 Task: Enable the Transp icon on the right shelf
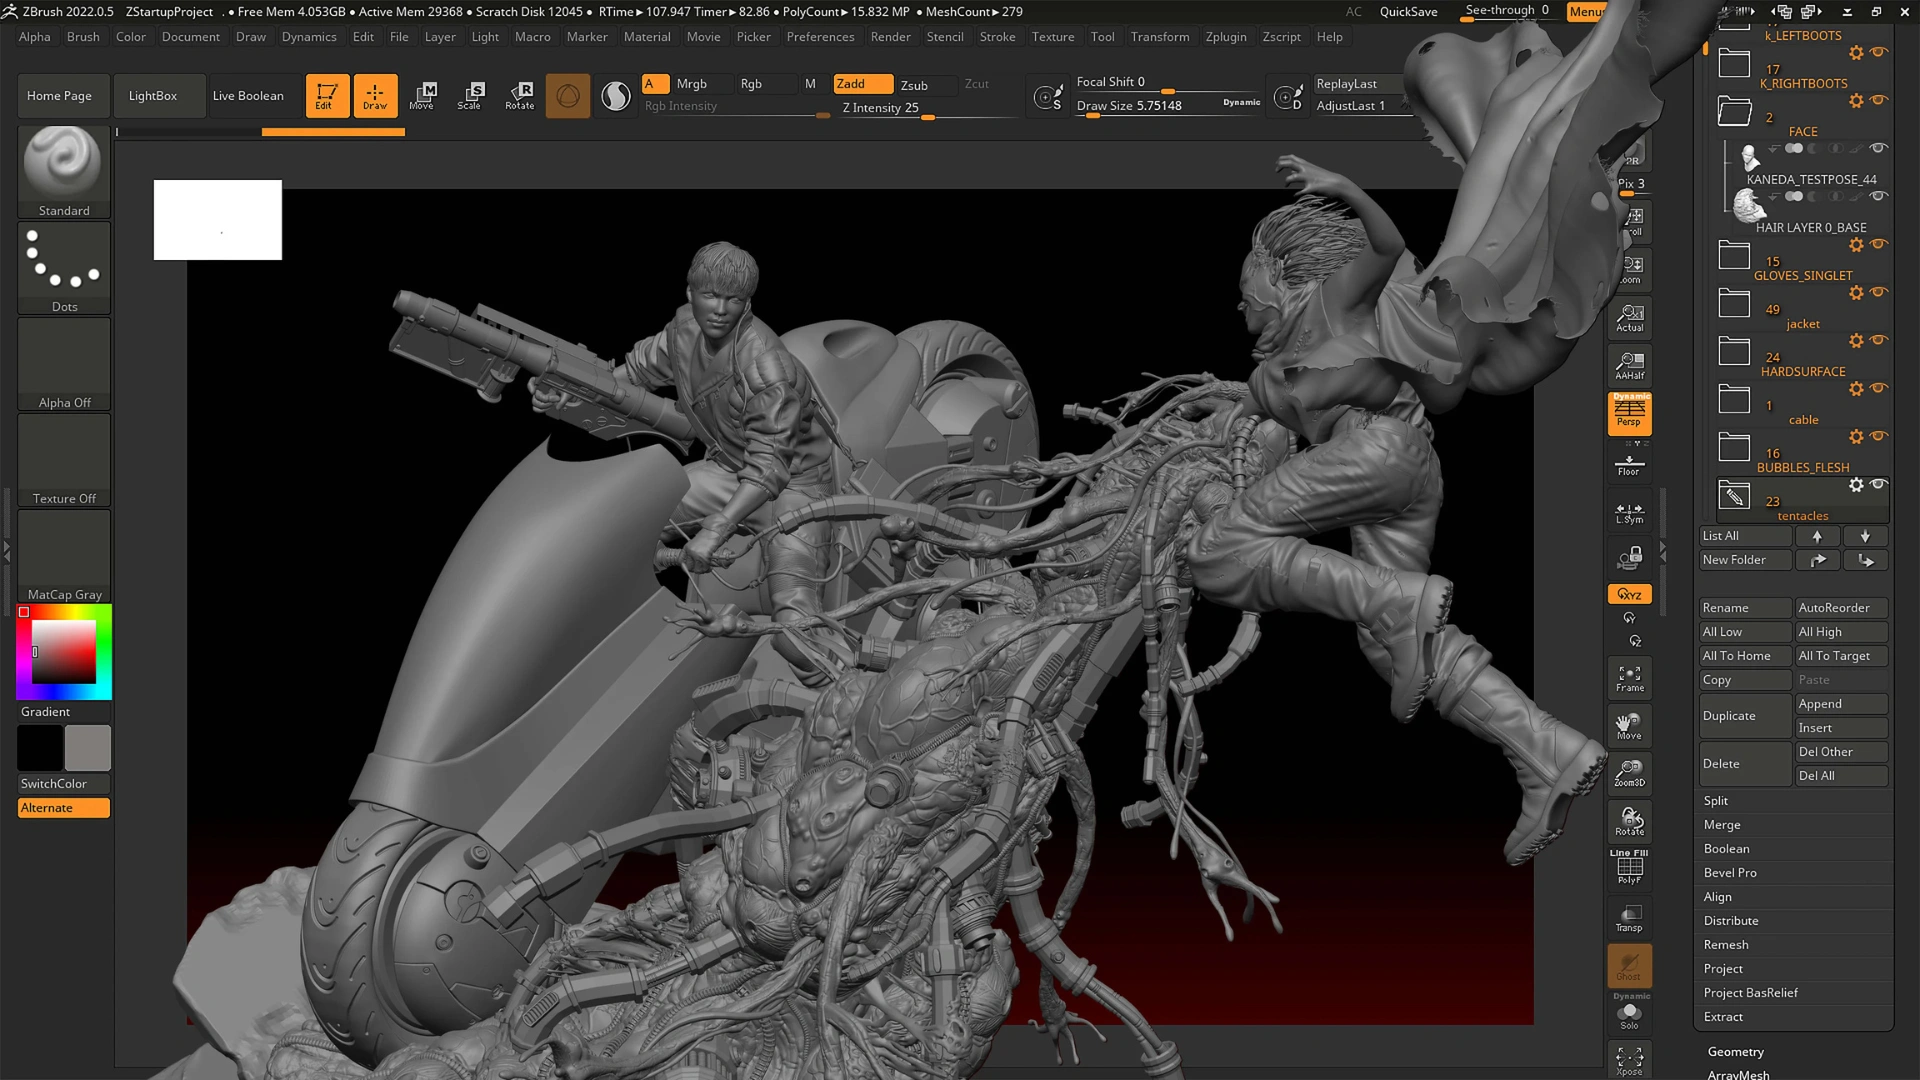[1629, 917]
